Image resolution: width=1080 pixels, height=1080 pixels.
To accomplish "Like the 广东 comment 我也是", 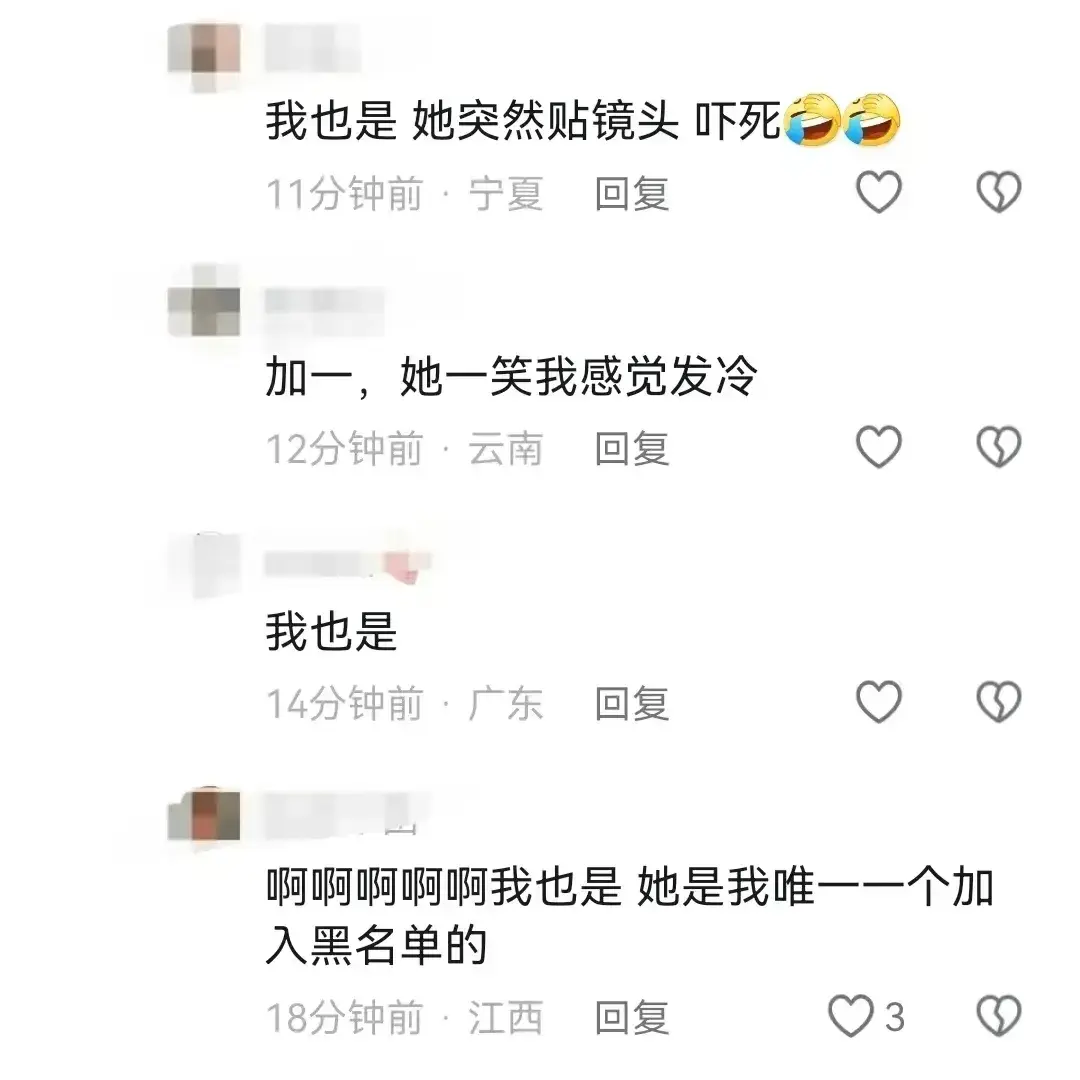I will [x=878, y=702].
